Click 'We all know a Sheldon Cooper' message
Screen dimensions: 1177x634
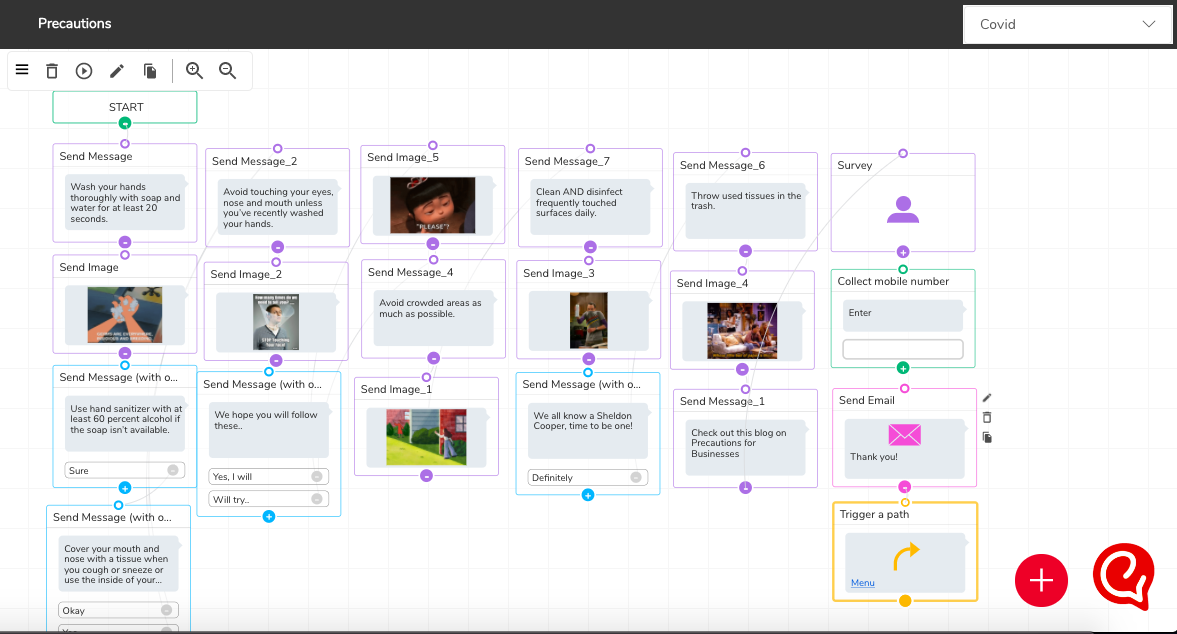583,421
